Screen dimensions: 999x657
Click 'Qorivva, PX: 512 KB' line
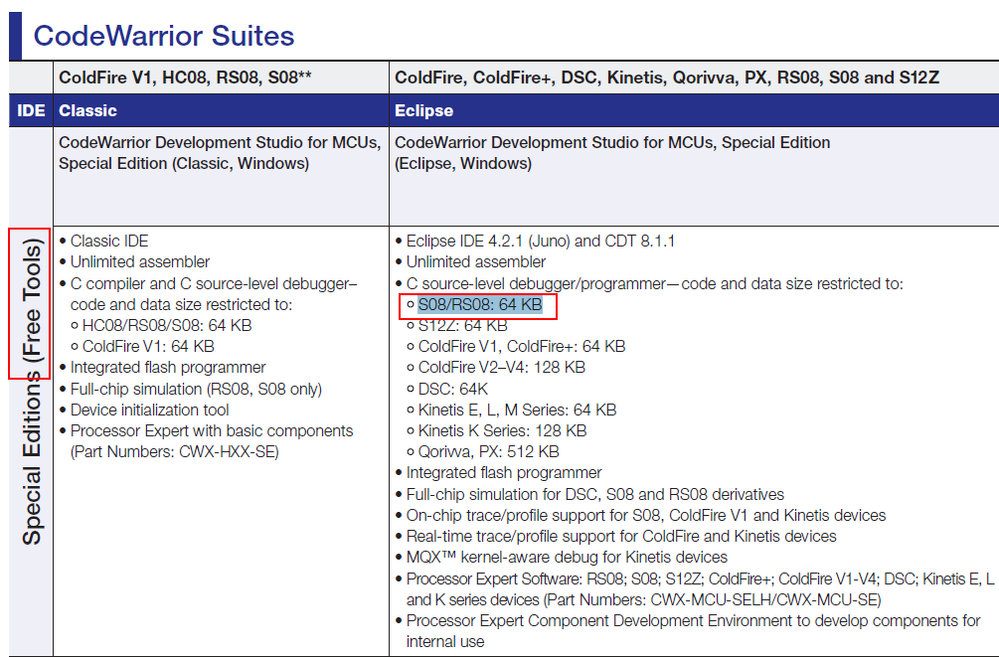[488, 452]
